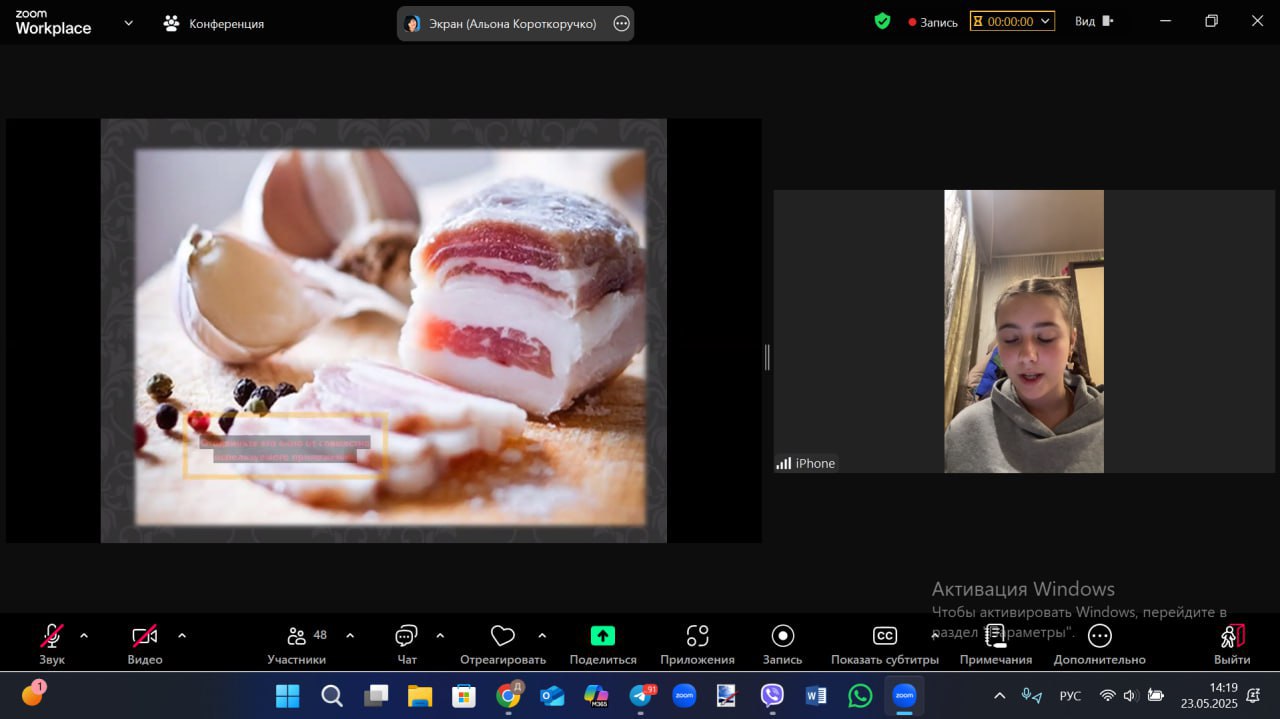
Task: Click the Запись record button in toolbar
Action: point(782,644)
